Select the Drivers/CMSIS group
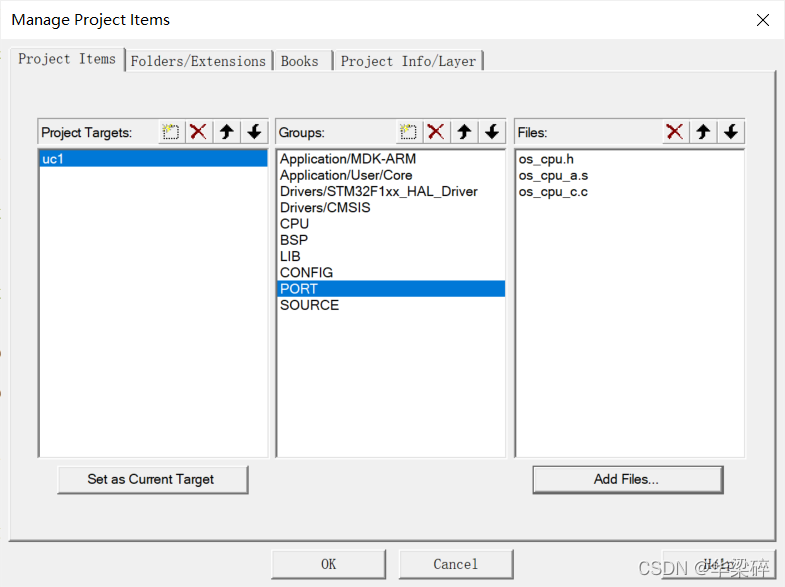This screenshot has height=587, width=785. 390,207
